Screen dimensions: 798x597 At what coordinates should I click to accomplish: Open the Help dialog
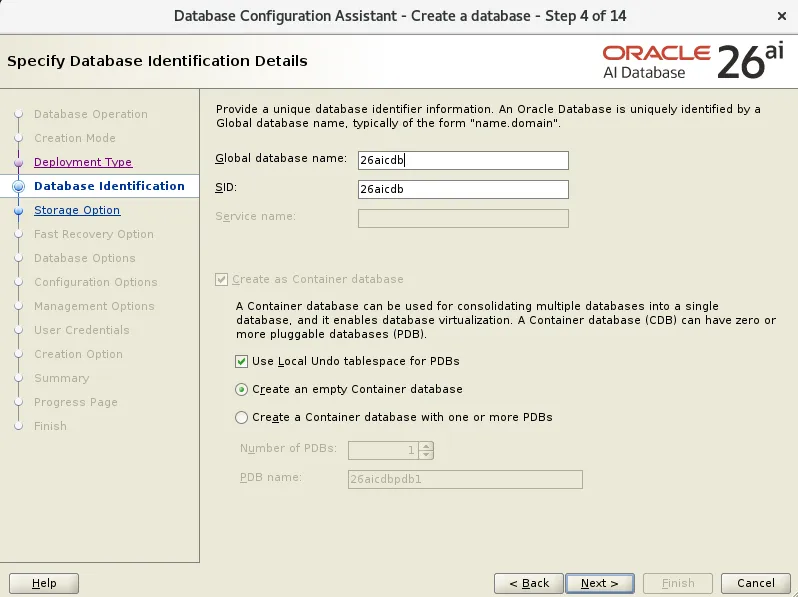tap(44, 583)
